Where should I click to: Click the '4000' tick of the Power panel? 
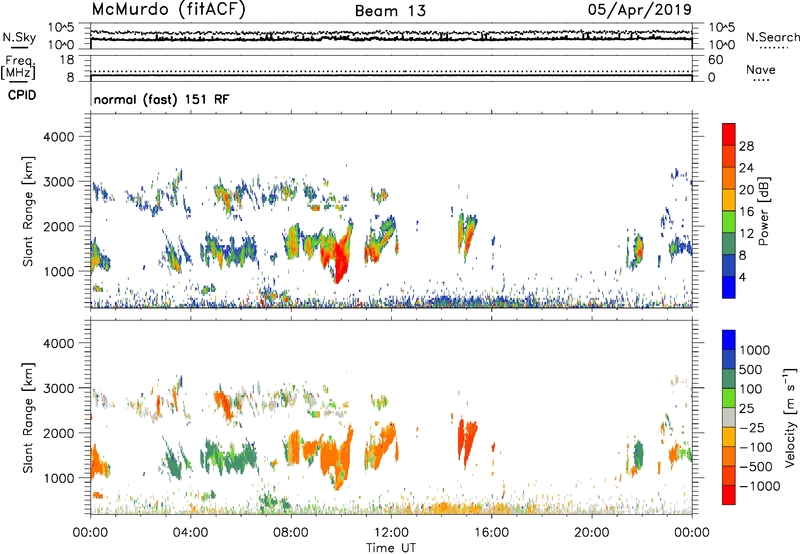(58, 137)
